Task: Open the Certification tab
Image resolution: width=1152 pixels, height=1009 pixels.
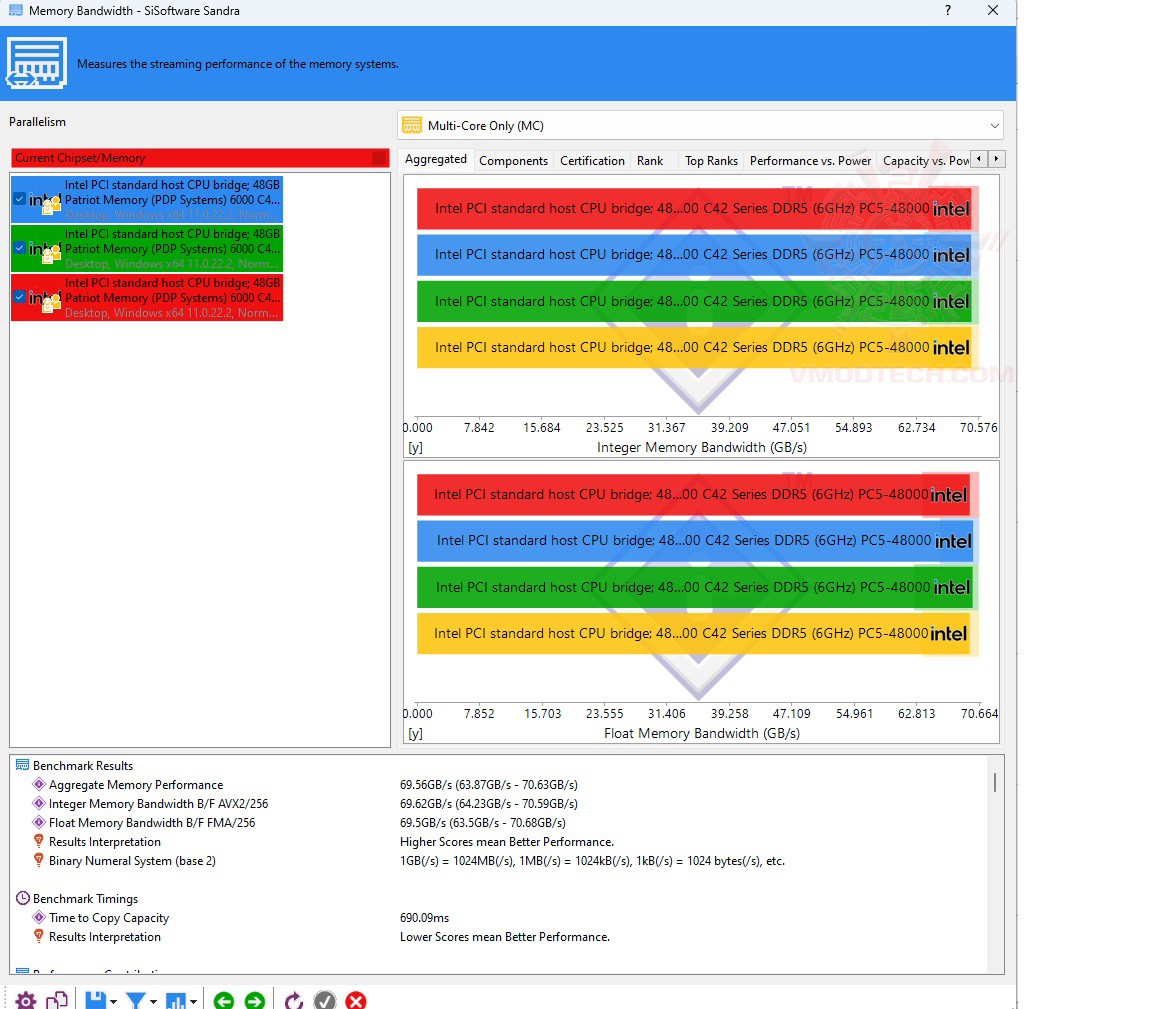Action: point(592,160)
